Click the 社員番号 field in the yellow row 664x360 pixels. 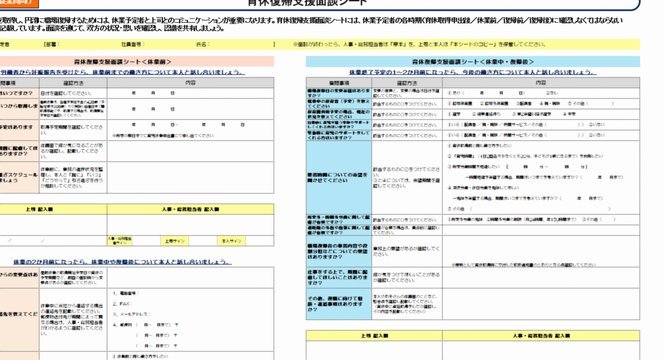point(133,44)
